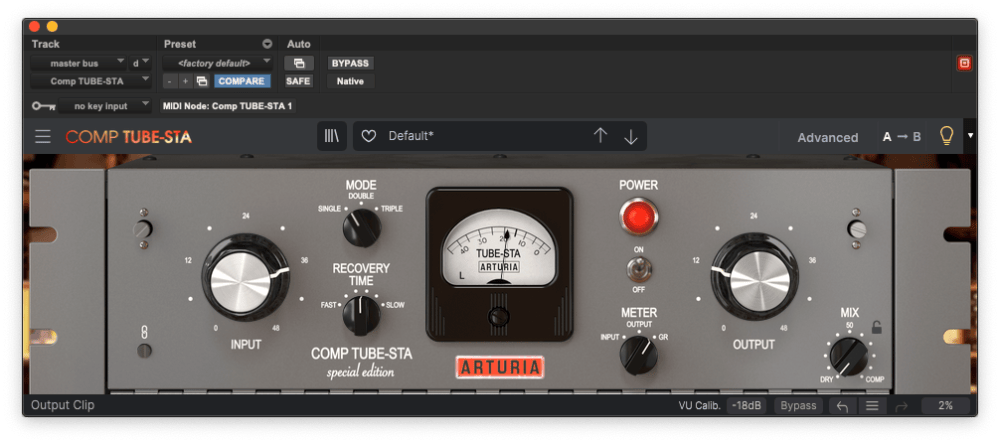The height and width of the screenshot is (443, 1000).
Task: Open the preset library browser icon
Action: pyautogui.click(x=332, y=136)
